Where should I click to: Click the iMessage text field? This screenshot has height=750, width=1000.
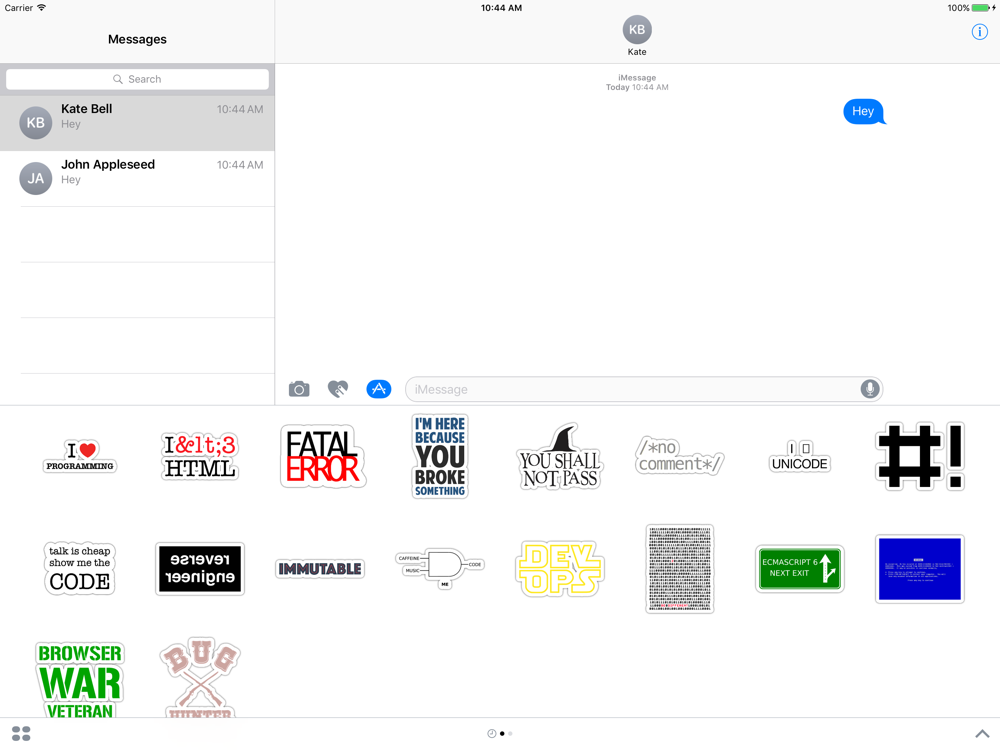point(644,389)
